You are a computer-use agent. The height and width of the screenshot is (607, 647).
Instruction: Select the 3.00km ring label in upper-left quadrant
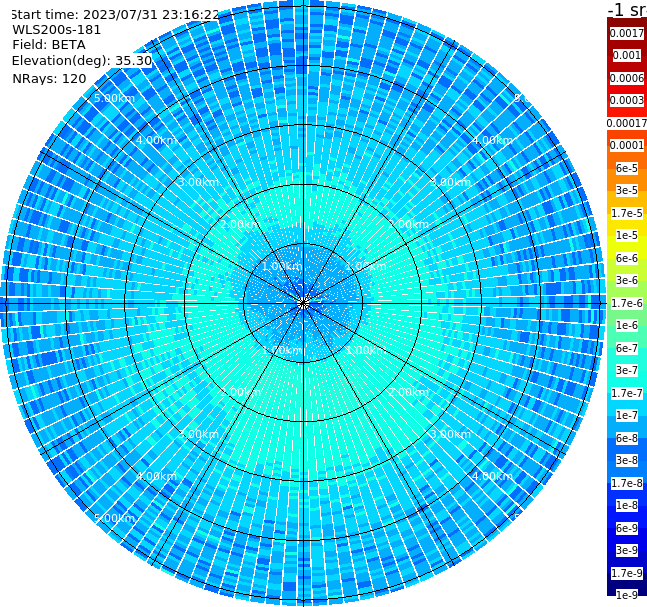tap(198, 182)
